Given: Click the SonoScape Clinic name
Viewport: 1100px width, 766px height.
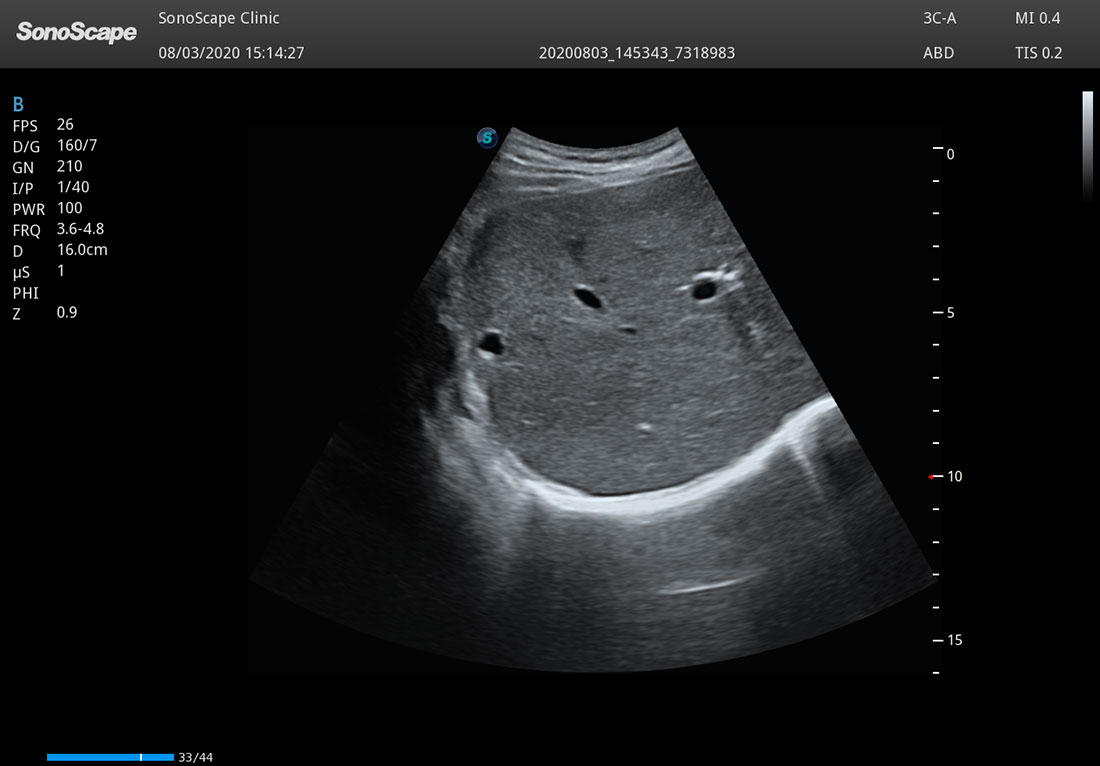Looking at the screenshot, I should [x=219, y=18].
